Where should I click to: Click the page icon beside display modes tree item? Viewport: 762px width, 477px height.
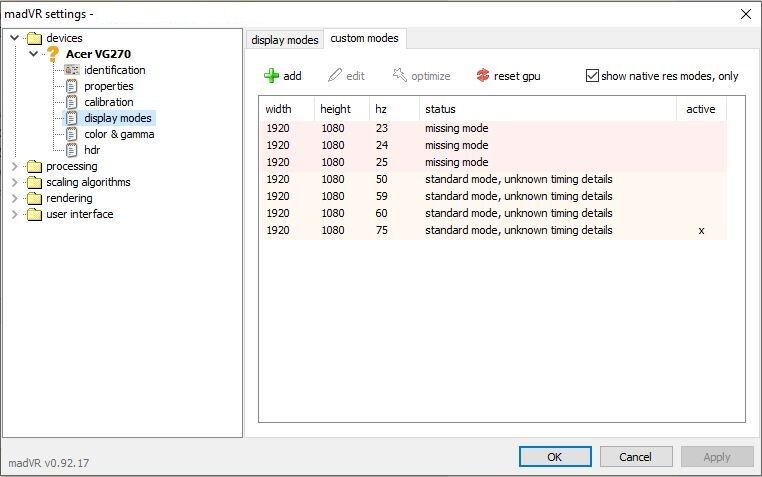coord(71,118)
